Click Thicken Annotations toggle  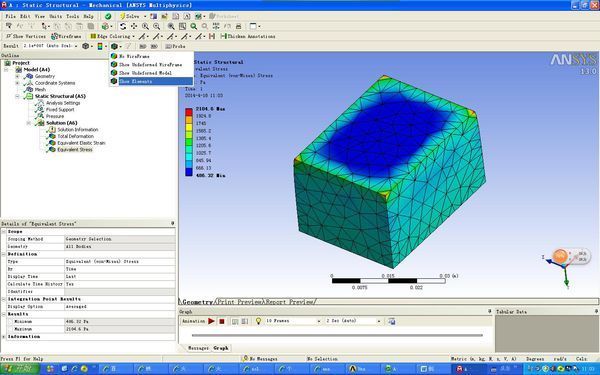tap(248, 36)
